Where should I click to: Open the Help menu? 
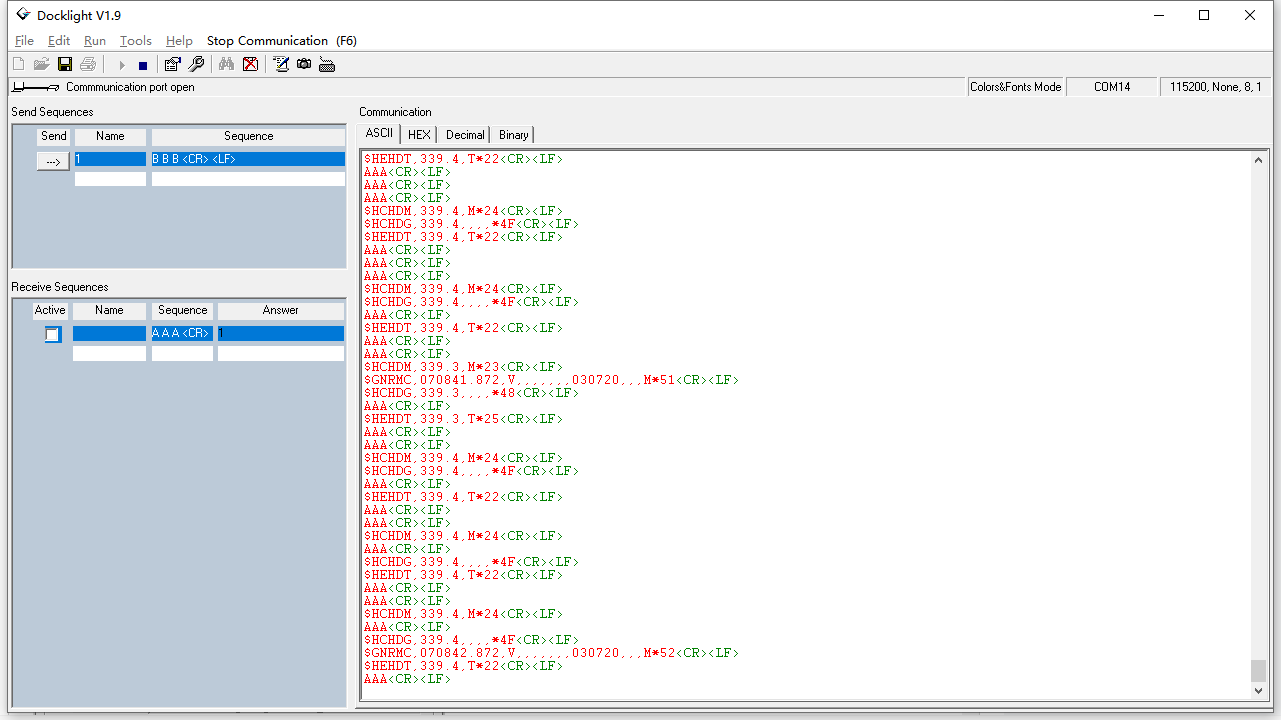pyautogui.click(x=179, y=41)
